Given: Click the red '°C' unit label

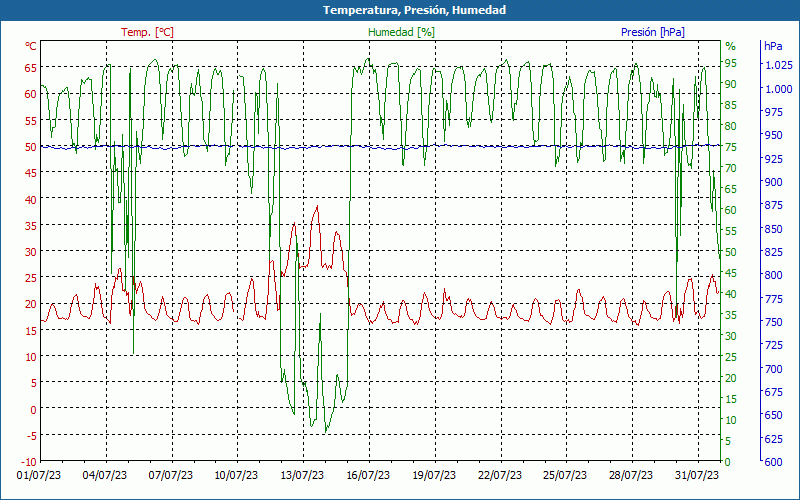Looking at the screenshot, I should click(x=31, y=46).
